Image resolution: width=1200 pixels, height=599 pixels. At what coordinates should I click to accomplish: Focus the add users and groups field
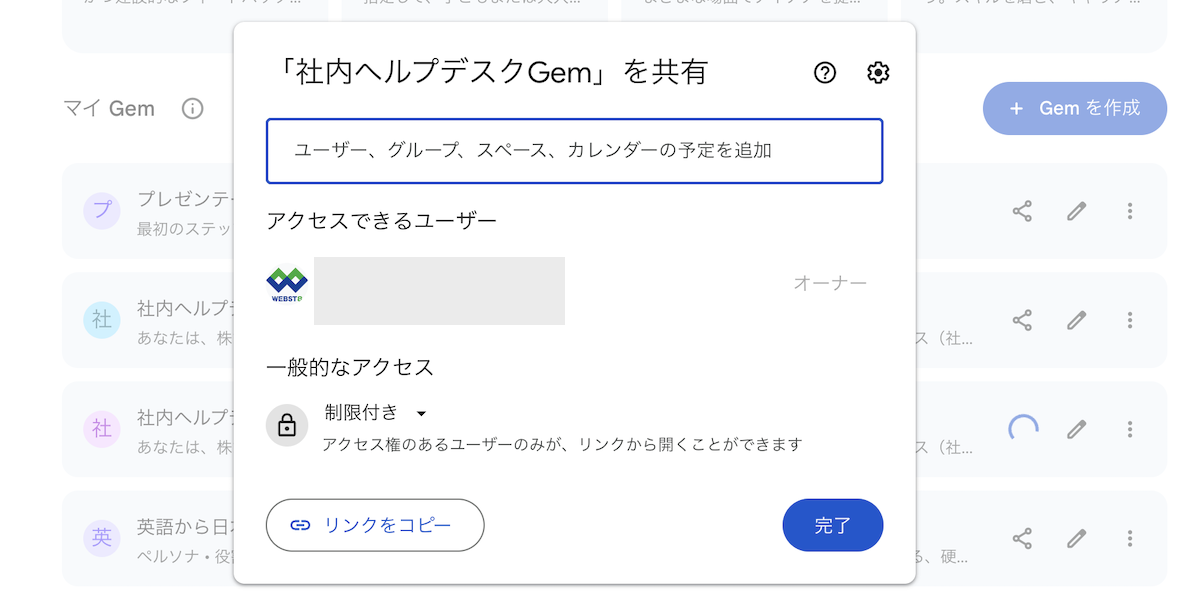574,151
